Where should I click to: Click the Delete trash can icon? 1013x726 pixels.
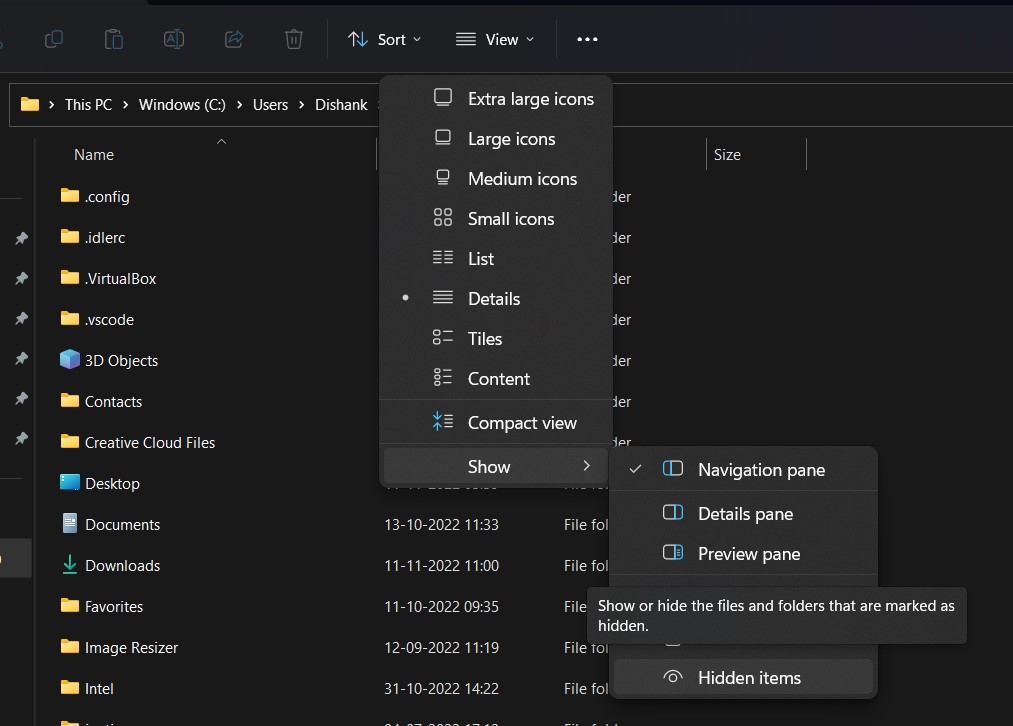[294, 39]
